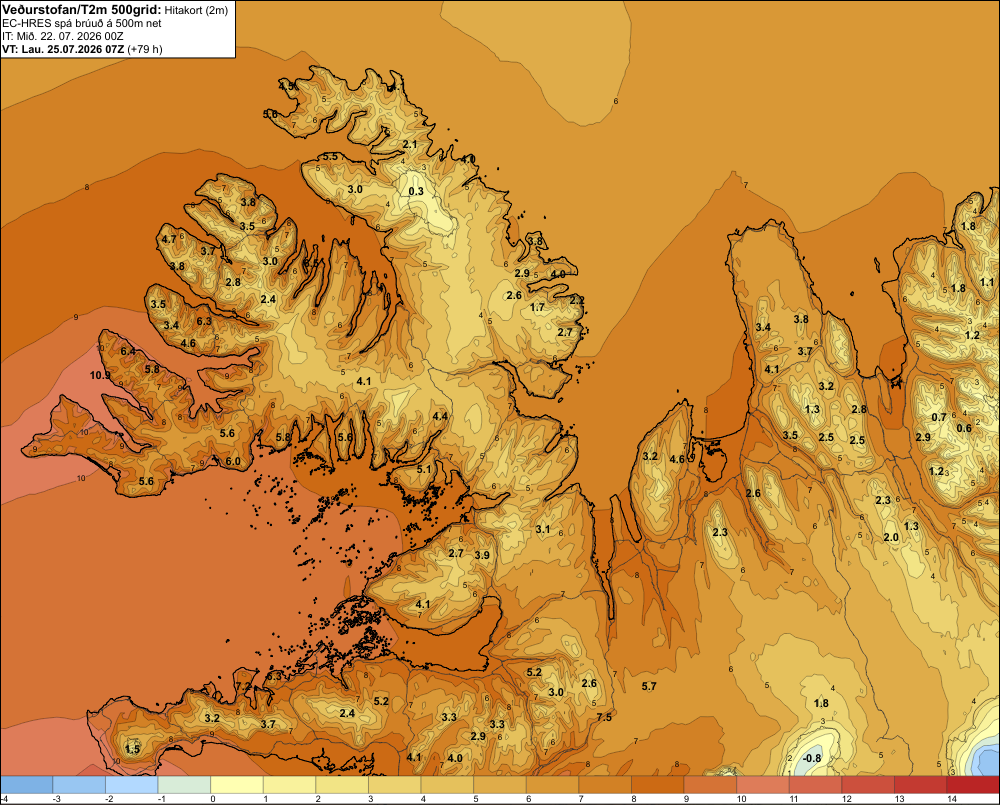Click the 6.0 temperature value
The height and width of the screenshot is (805, 1000).
pyautogui.click(x=233, y=461)
